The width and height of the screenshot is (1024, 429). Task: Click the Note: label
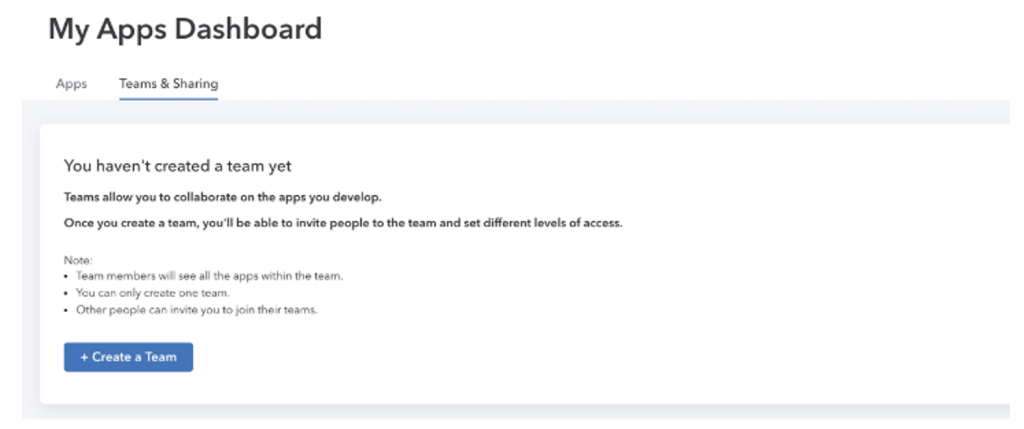pyautogui.click(x=78, y=260)
